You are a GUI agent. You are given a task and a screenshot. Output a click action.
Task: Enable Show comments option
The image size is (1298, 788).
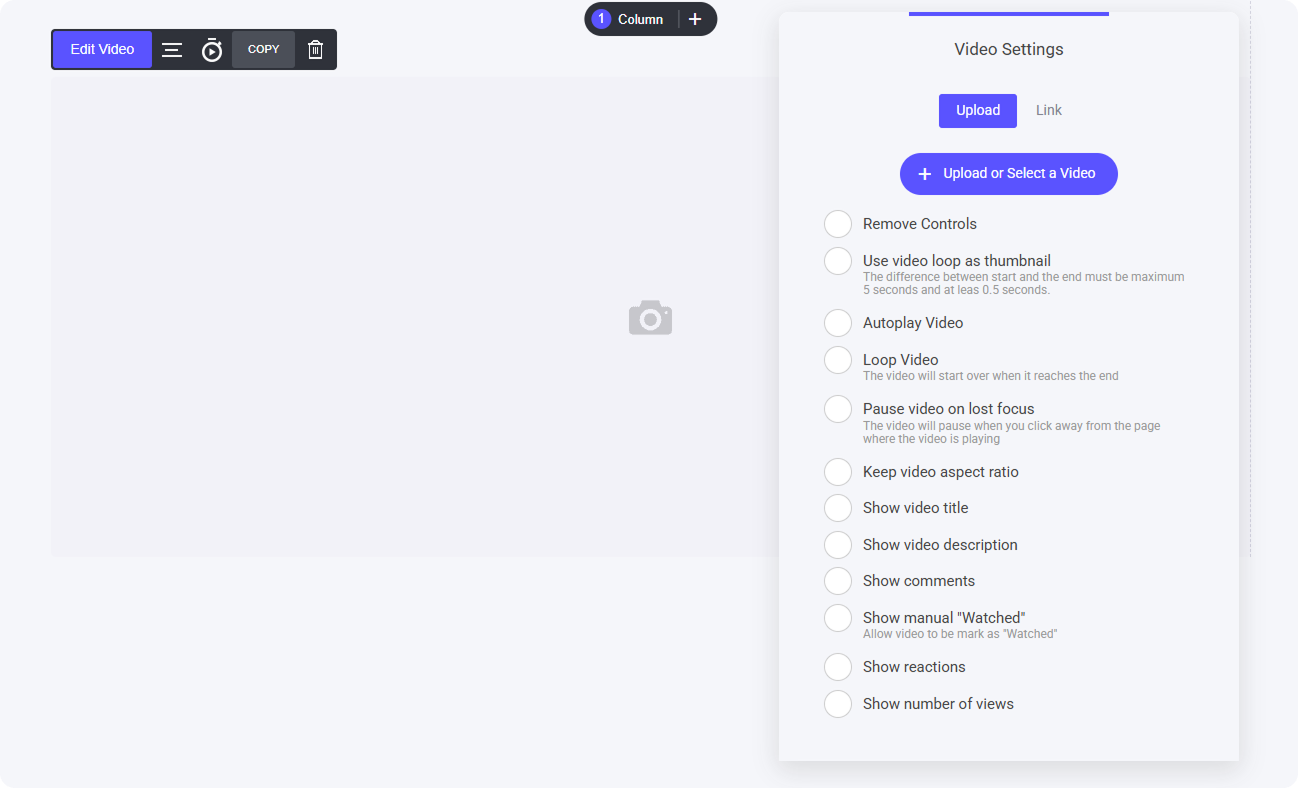[838, 581]
